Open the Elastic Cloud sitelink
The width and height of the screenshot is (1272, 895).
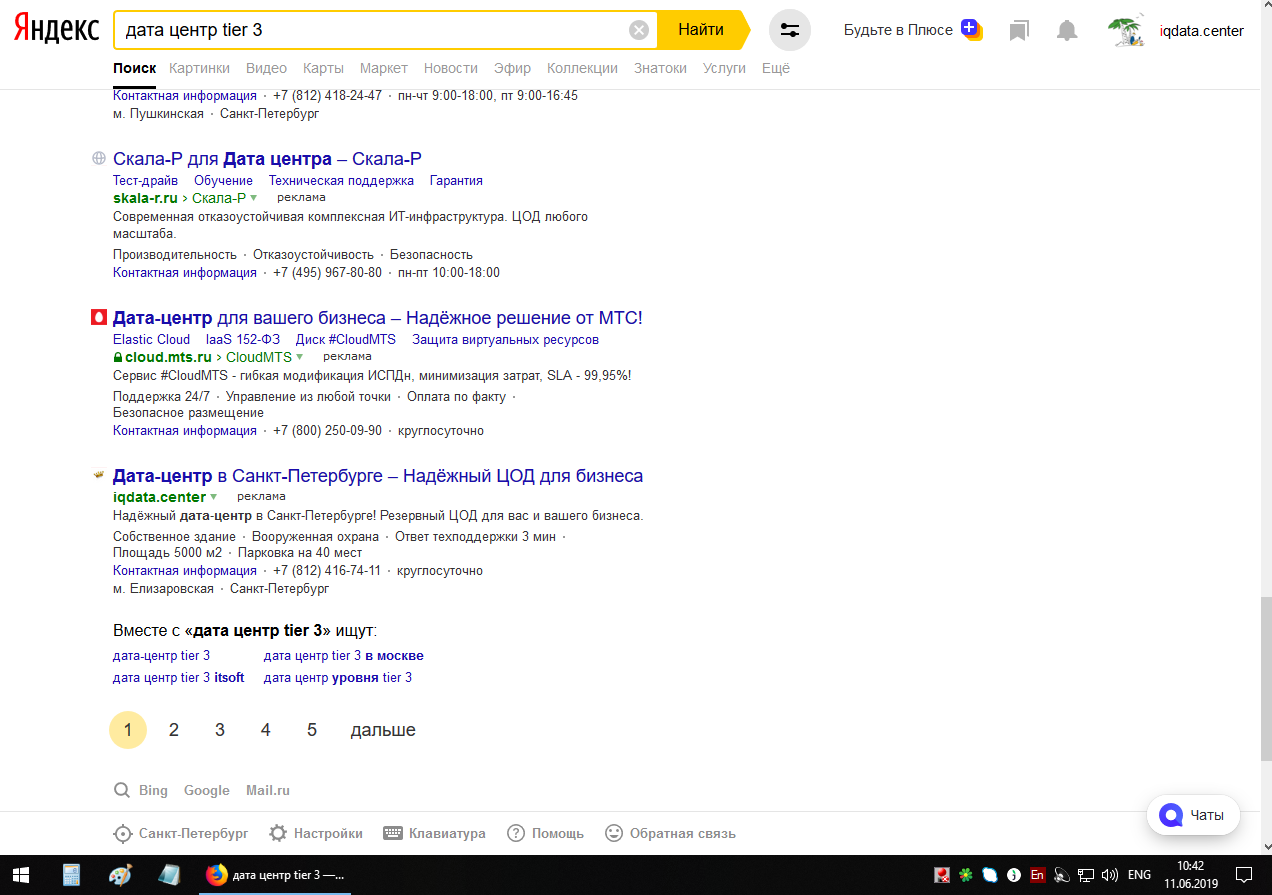(151, 339)
